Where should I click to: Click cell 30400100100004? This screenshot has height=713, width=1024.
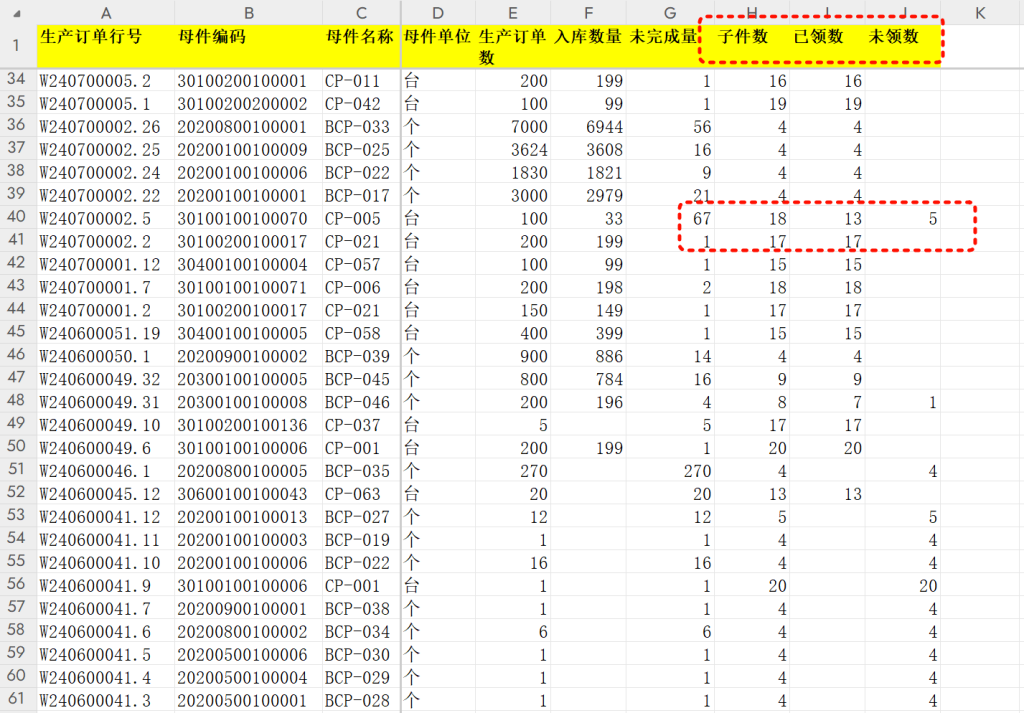click(x=249, y=264)
